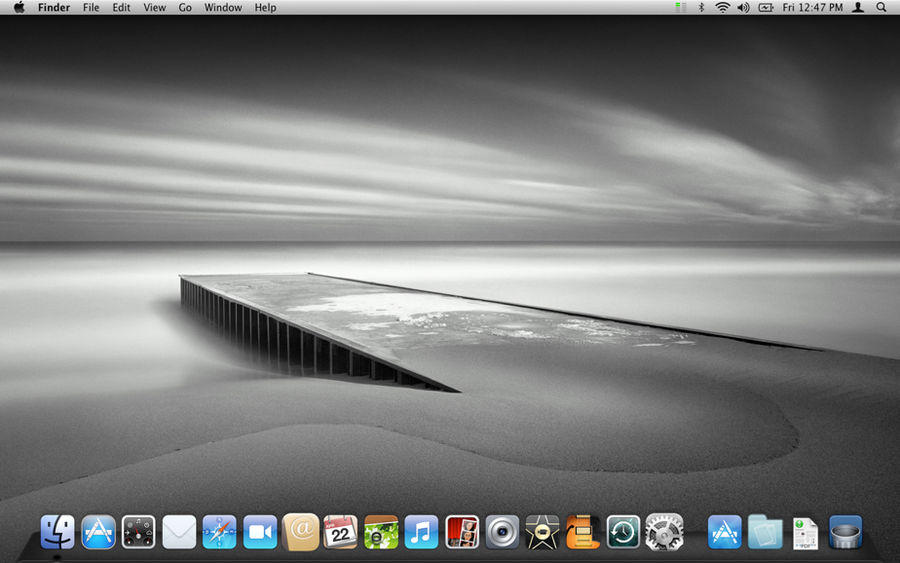Click green leafy icon next to iCal
This screenshot has width=900, height=563.
(381, 531)
